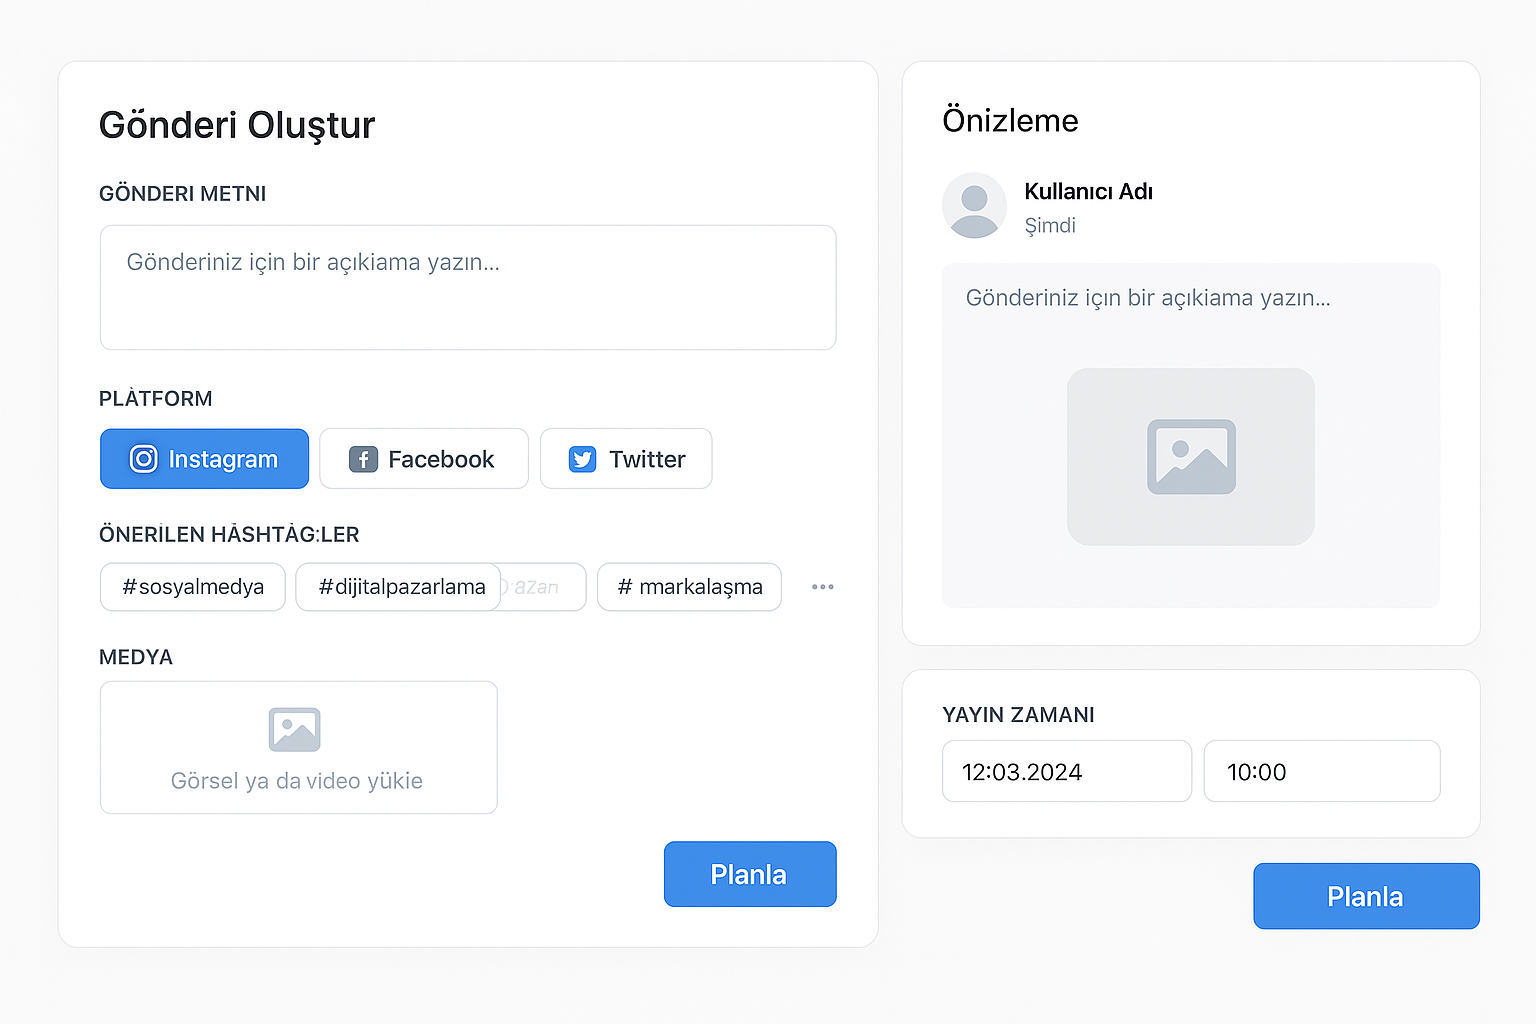Click the Şimdi timestamp in the preview
The width and height of the screenshot is (1536, 1024).
[x=1050, y=226]
